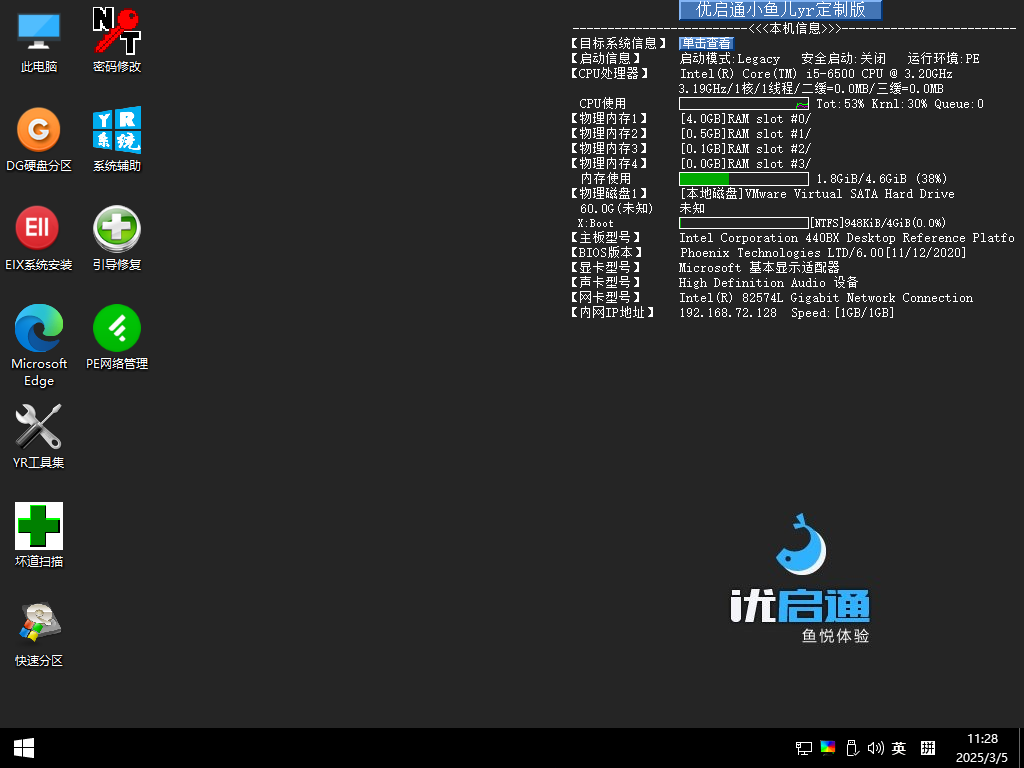
Task: Launch EIX系统安装 installer icon
Action: point(39,239)
